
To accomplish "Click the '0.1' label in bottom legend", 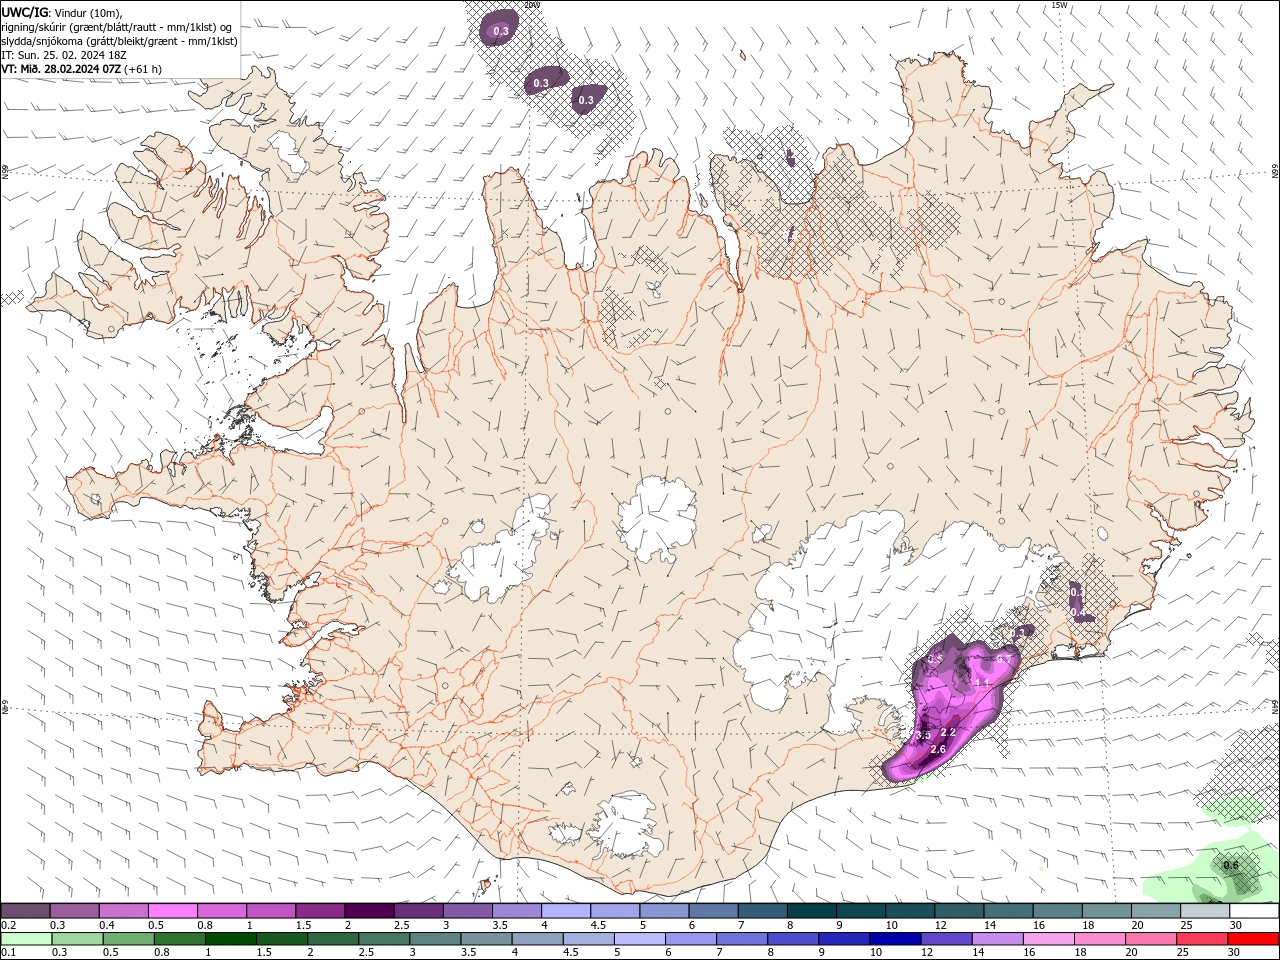I will pos(8,953).
